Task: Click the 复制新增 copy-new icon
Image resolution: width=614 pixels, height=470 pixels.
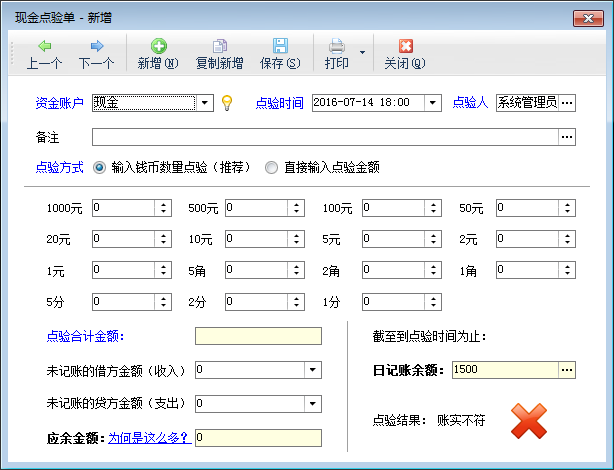Action: 219,47
